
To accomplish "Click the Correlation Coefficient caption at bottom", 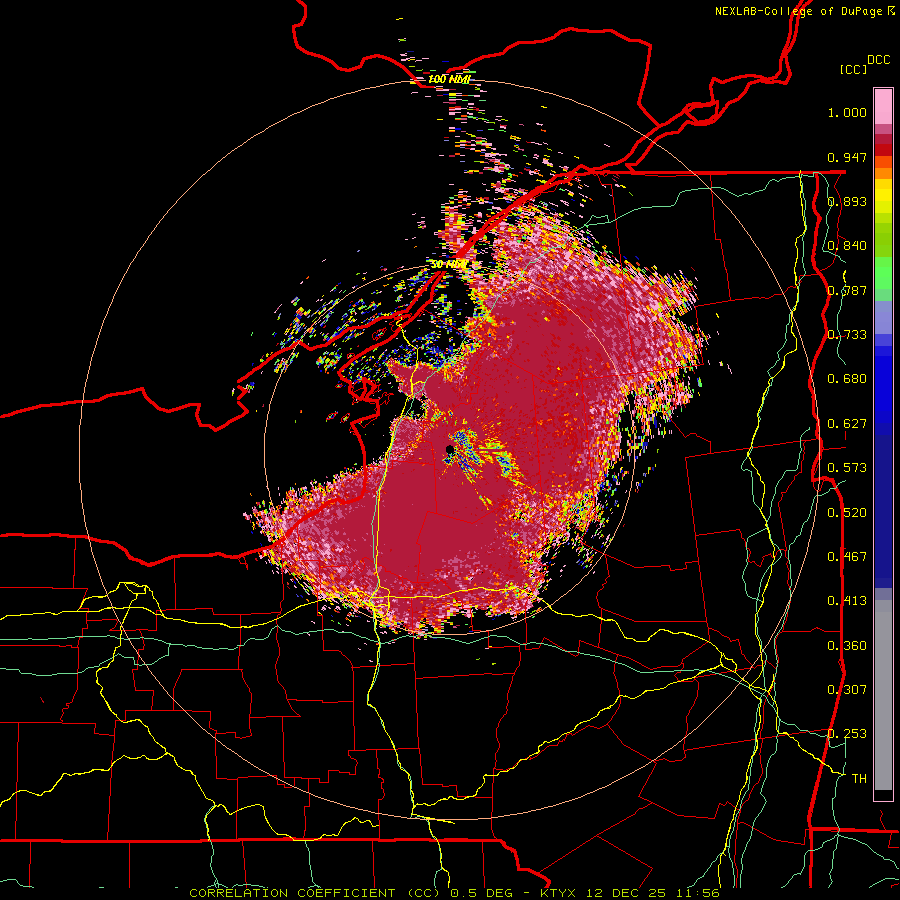I will click(x=454, y=893).
